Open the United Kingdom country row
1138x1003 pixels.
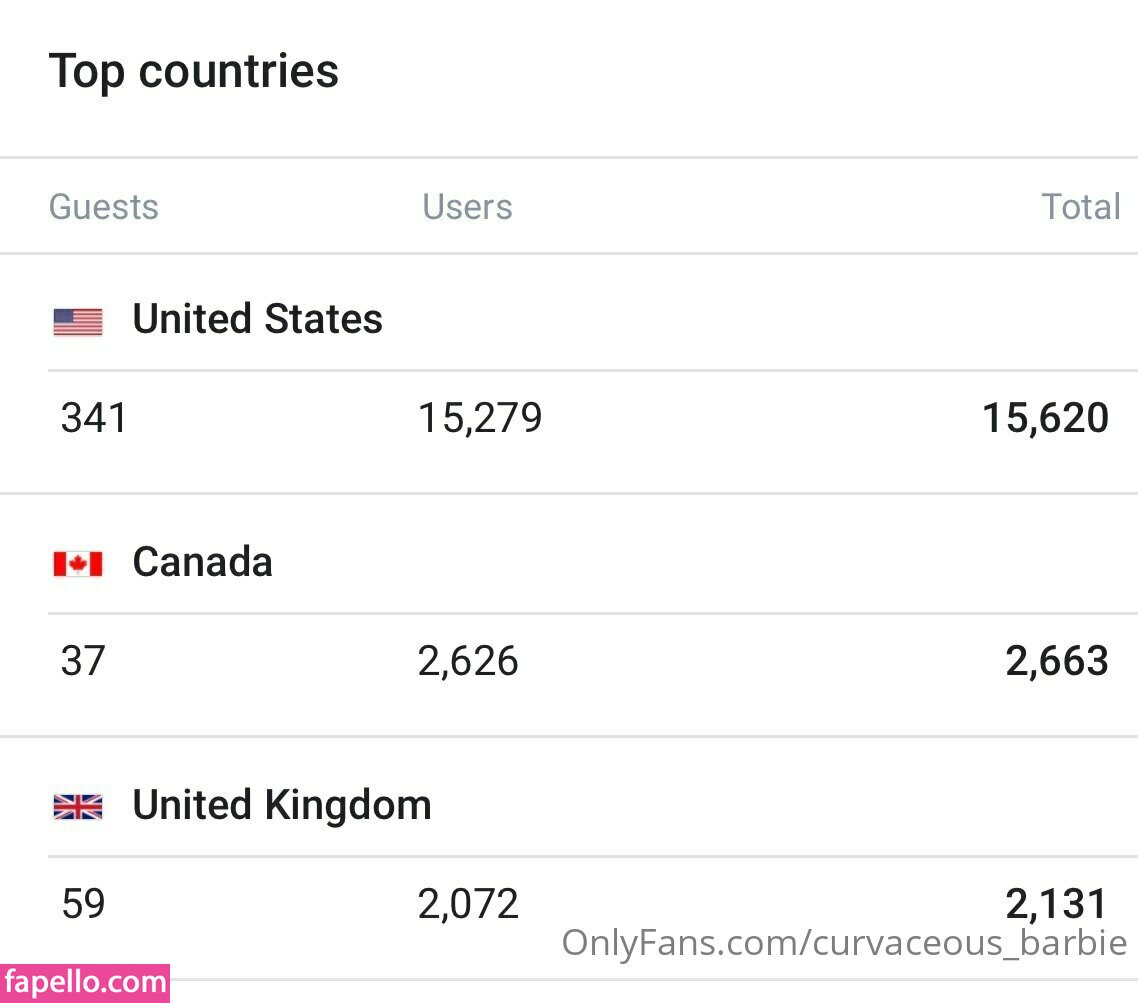coord(281,805)
